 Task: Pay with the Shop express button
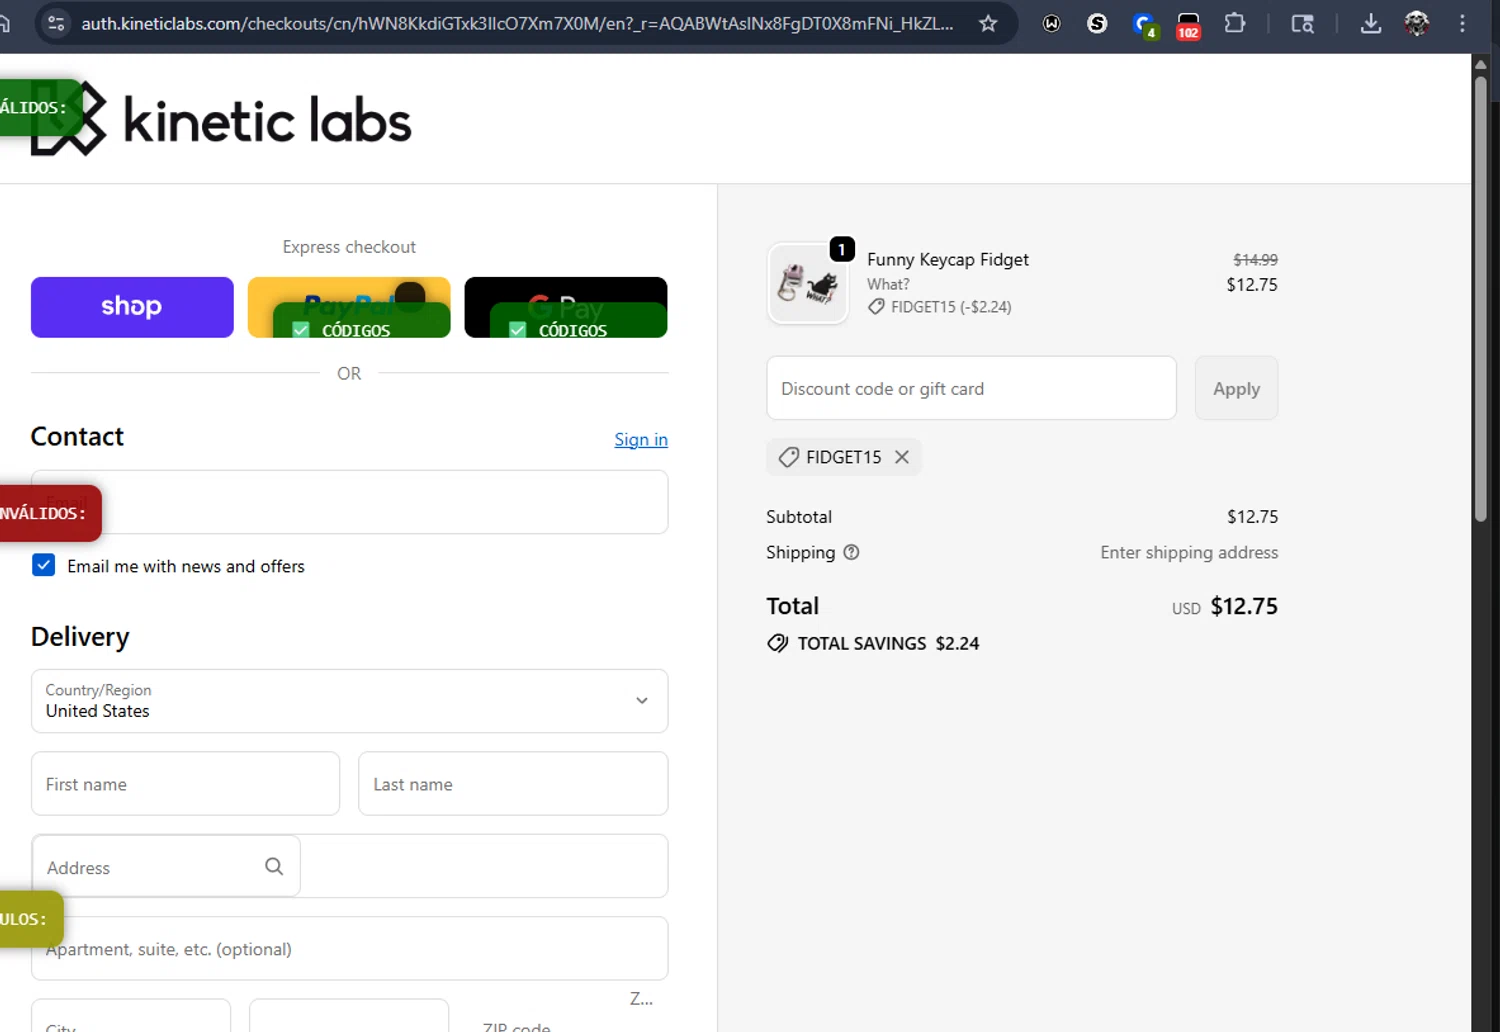(132, 307)
